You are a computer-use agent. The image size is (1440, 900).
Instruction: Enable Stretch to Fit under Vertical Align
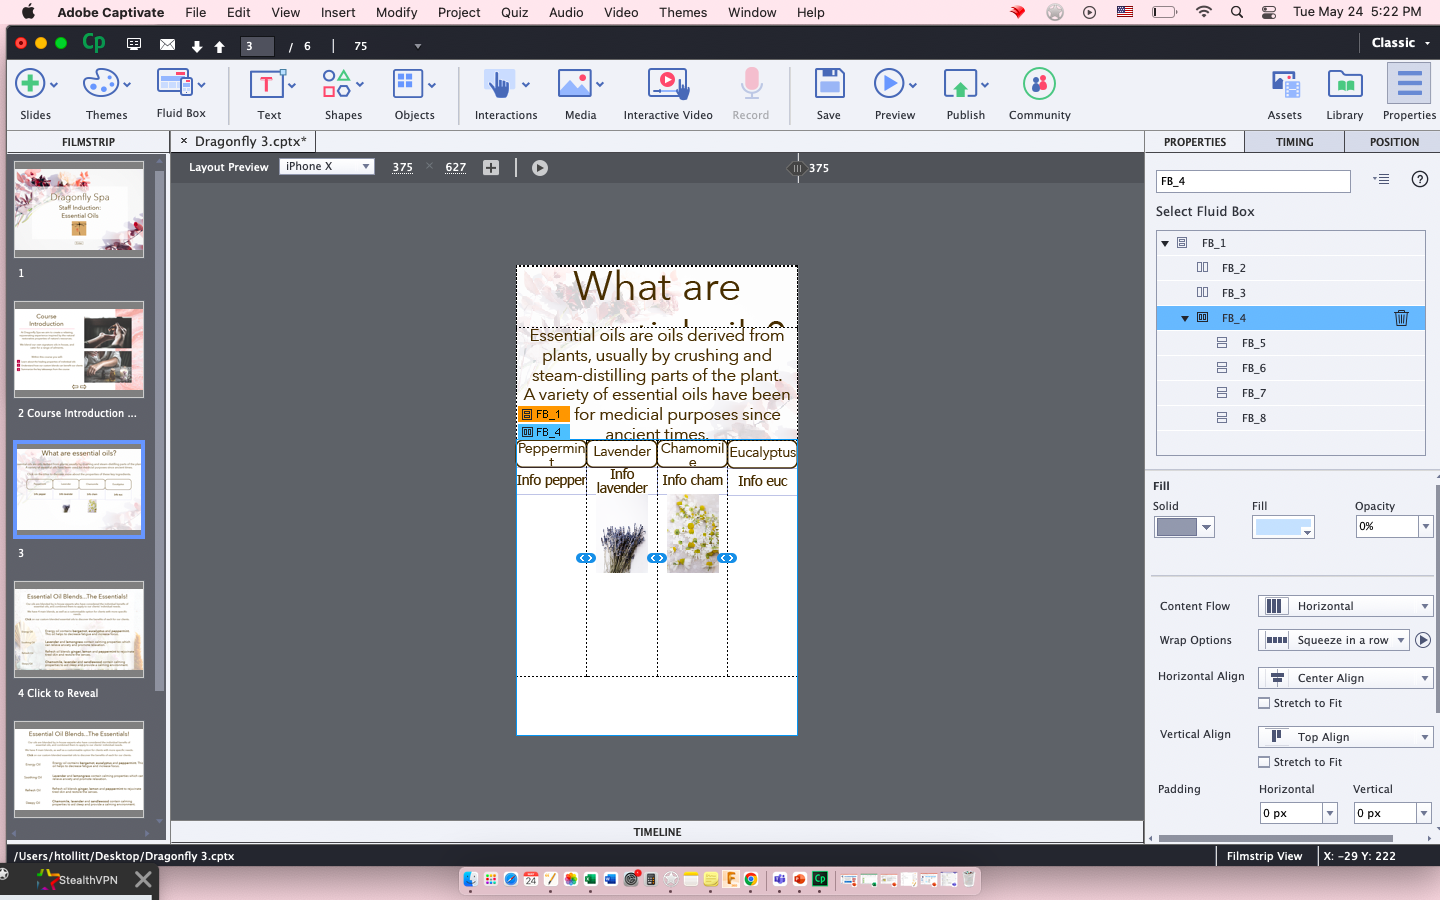pos(1265,762)
